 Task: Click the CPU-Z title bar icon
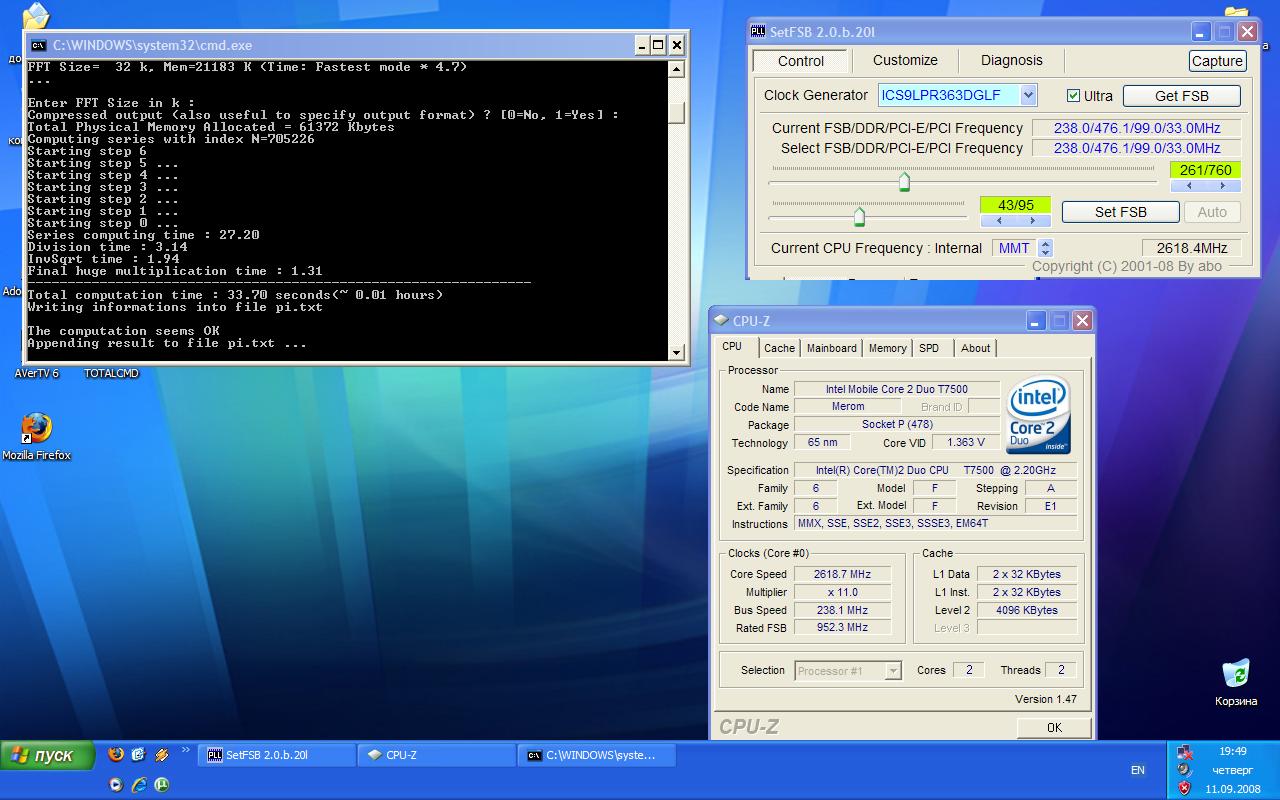pyautogui.click(x=721, y=321)
